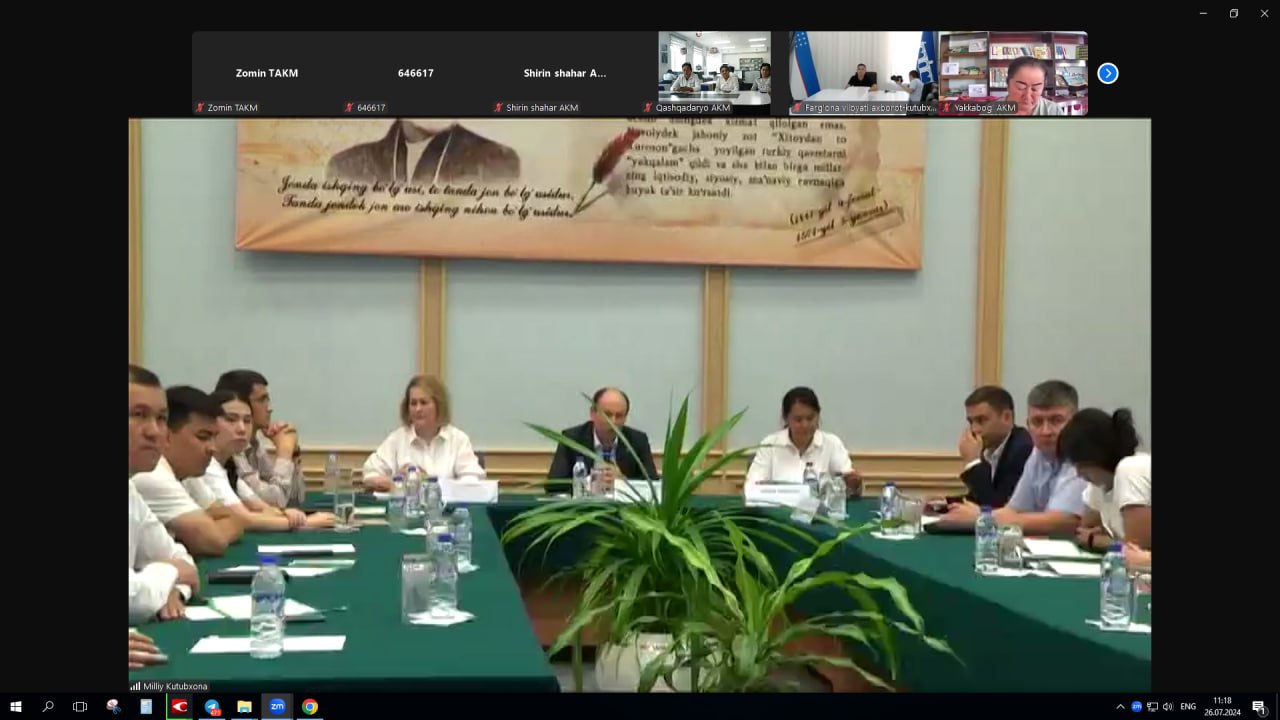Open the Snipping Tool from the taskbar

click(113, 706)
